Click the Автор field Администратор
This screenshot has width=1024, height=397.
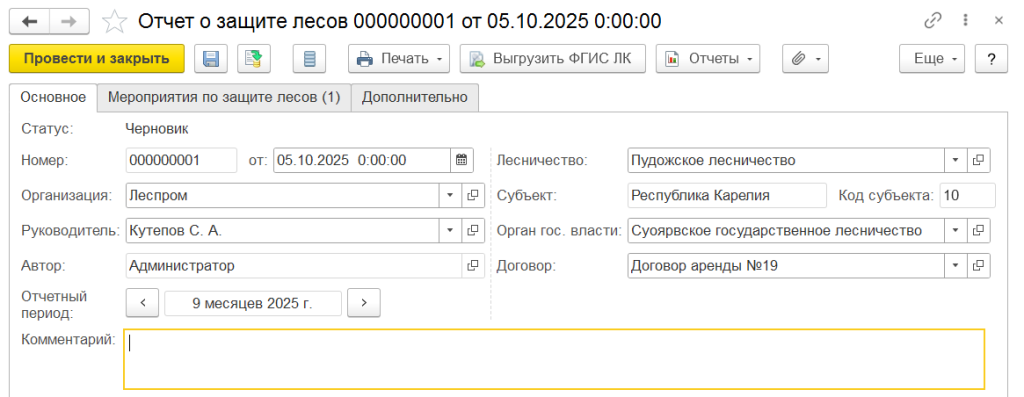293,266
